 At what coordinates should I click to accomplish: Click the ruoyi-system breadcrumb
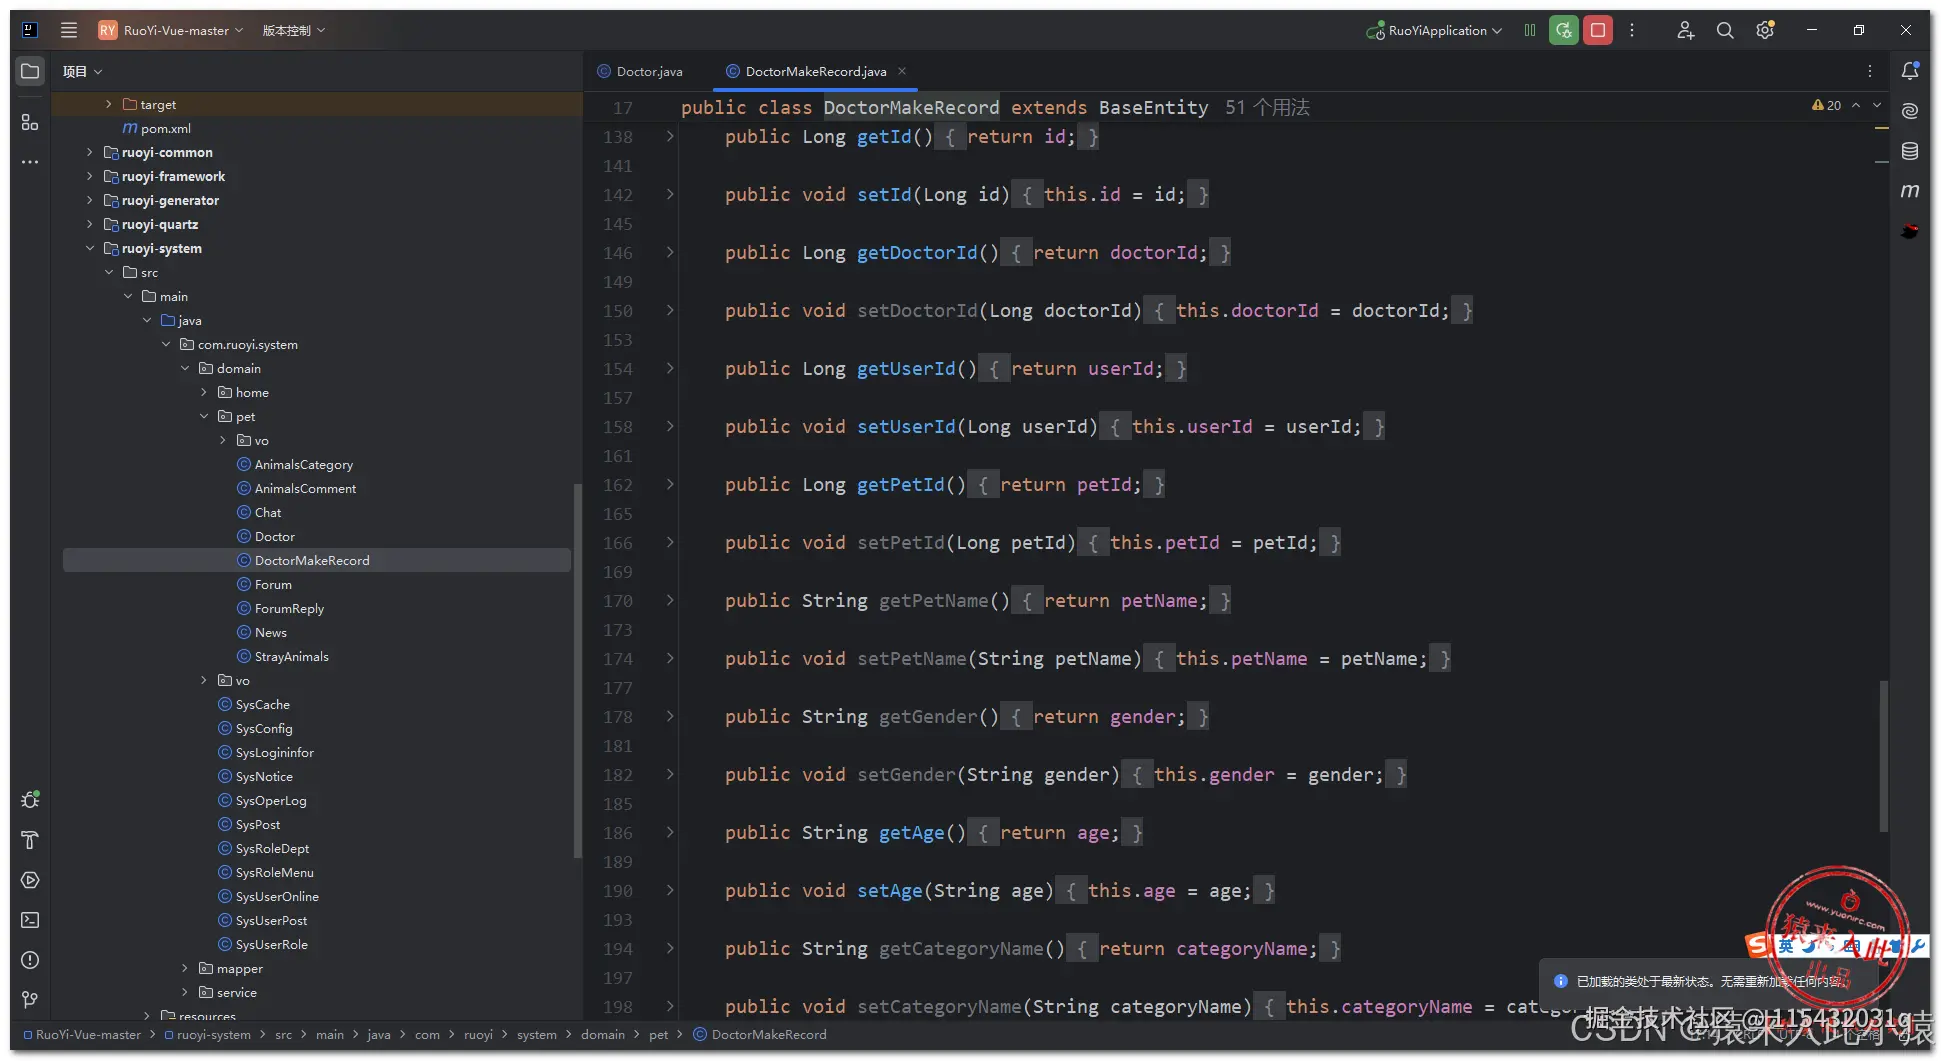pos(208,1034)
